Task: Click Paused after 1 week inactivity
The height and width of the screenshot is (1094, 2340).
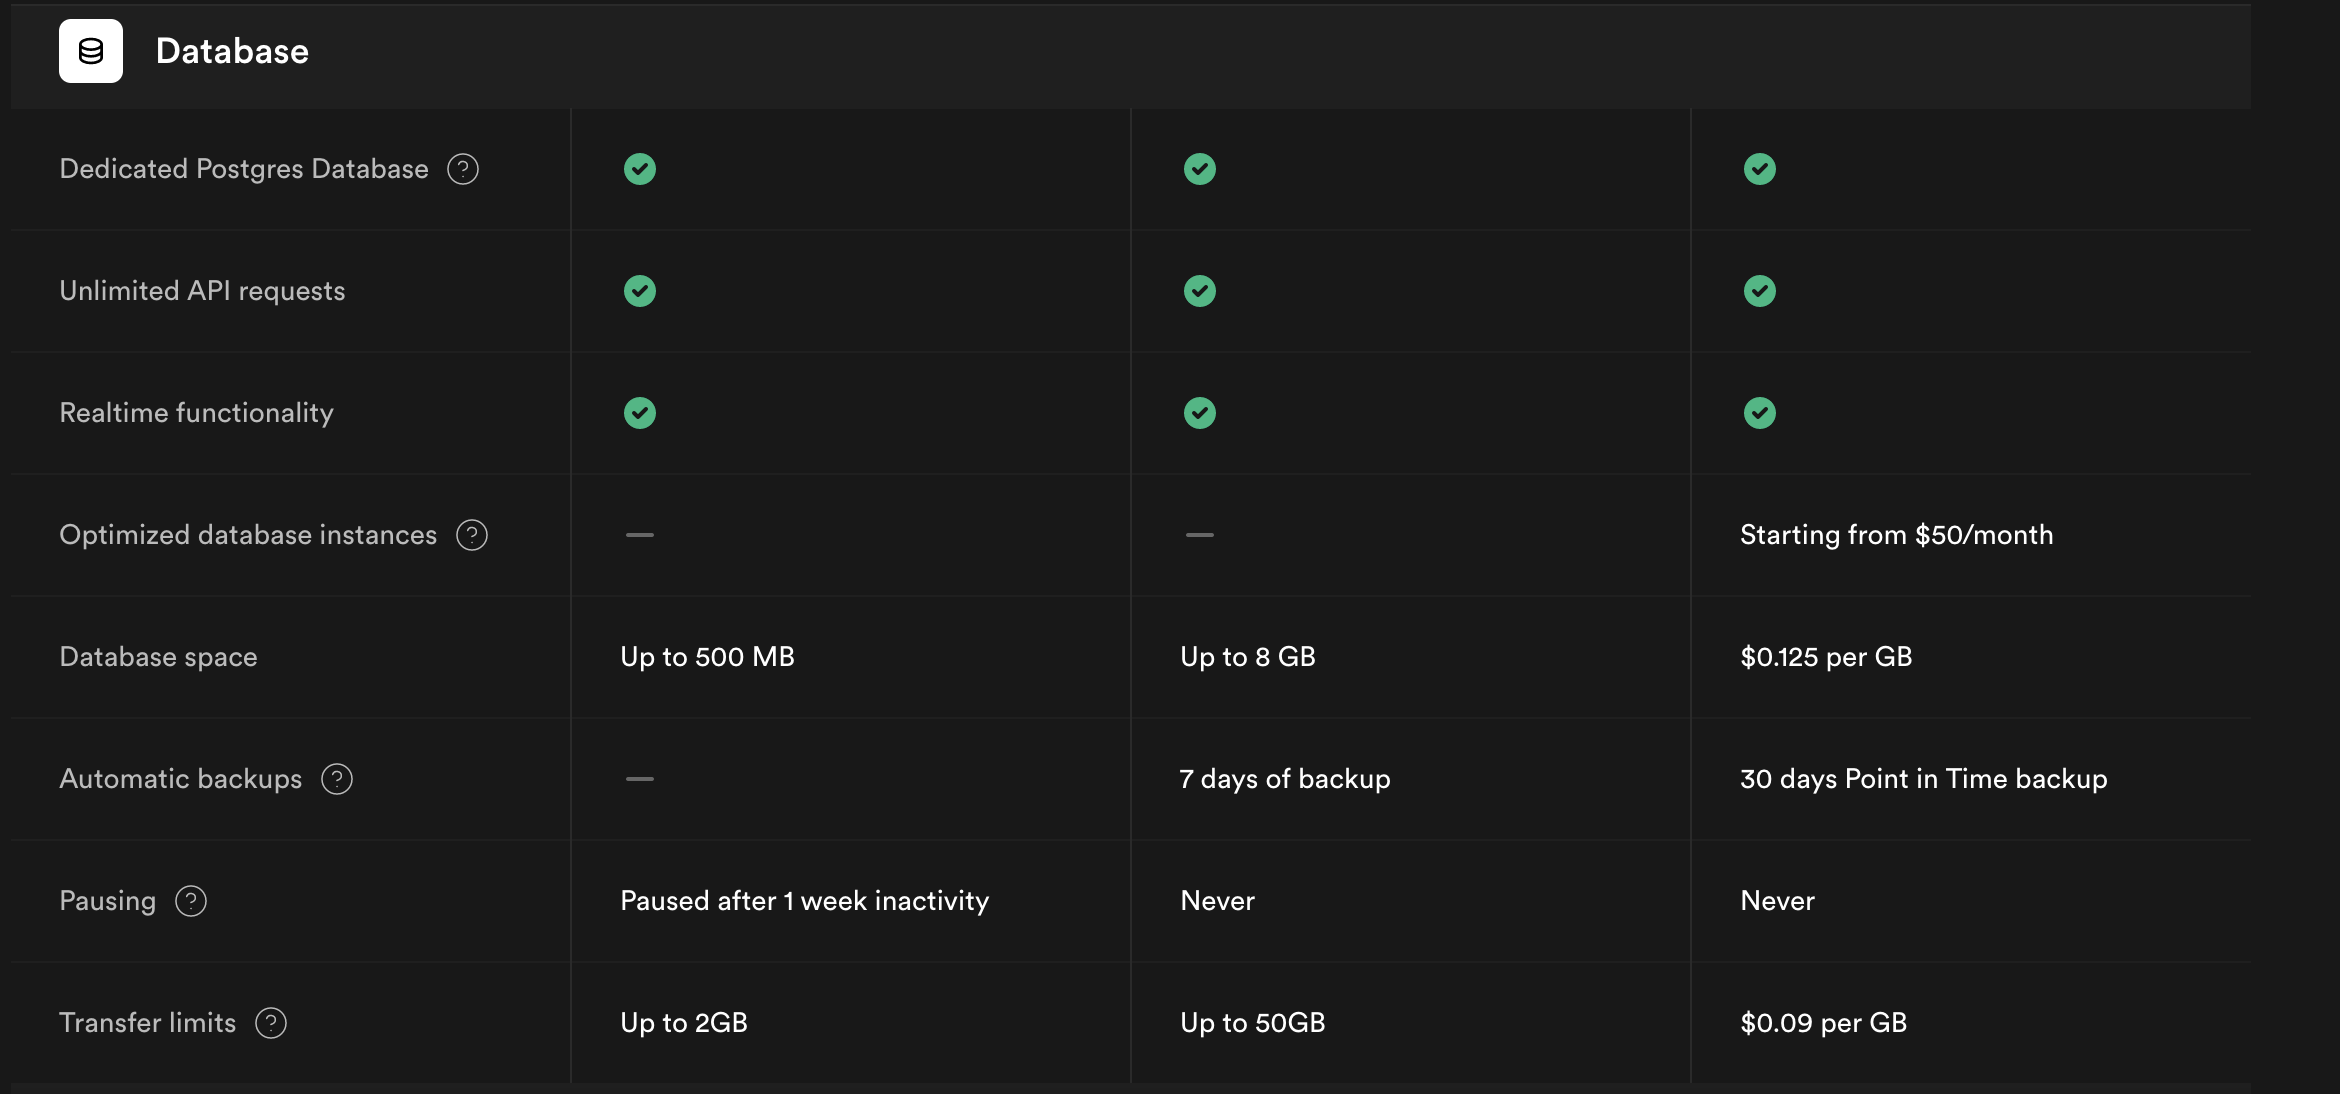Action: (x=805, y=901)
